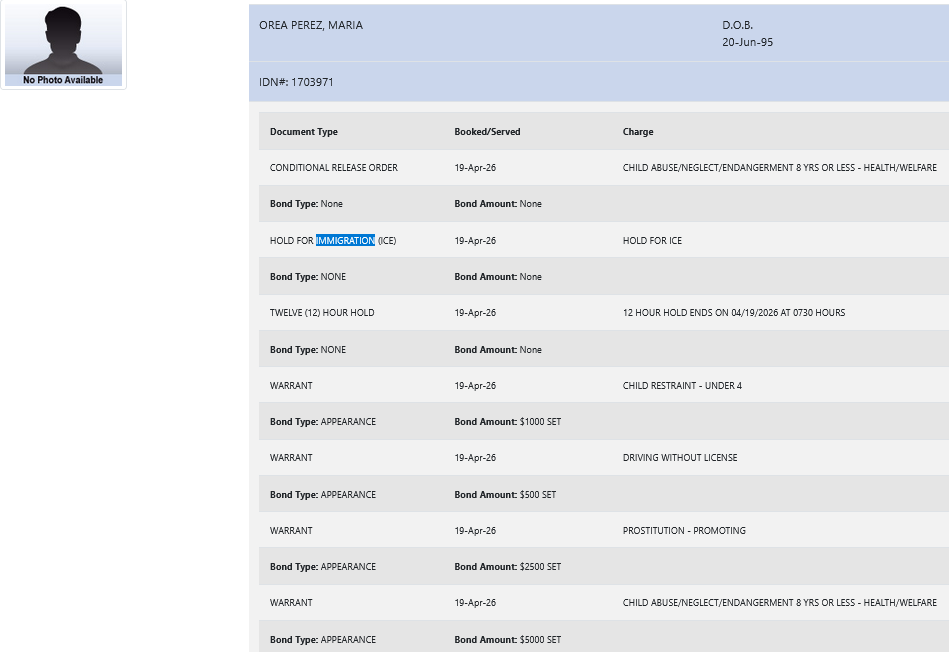Click the $500 SET bond amount
The height and width of the screenshot is (652, 949).
[x=537, y=495]
